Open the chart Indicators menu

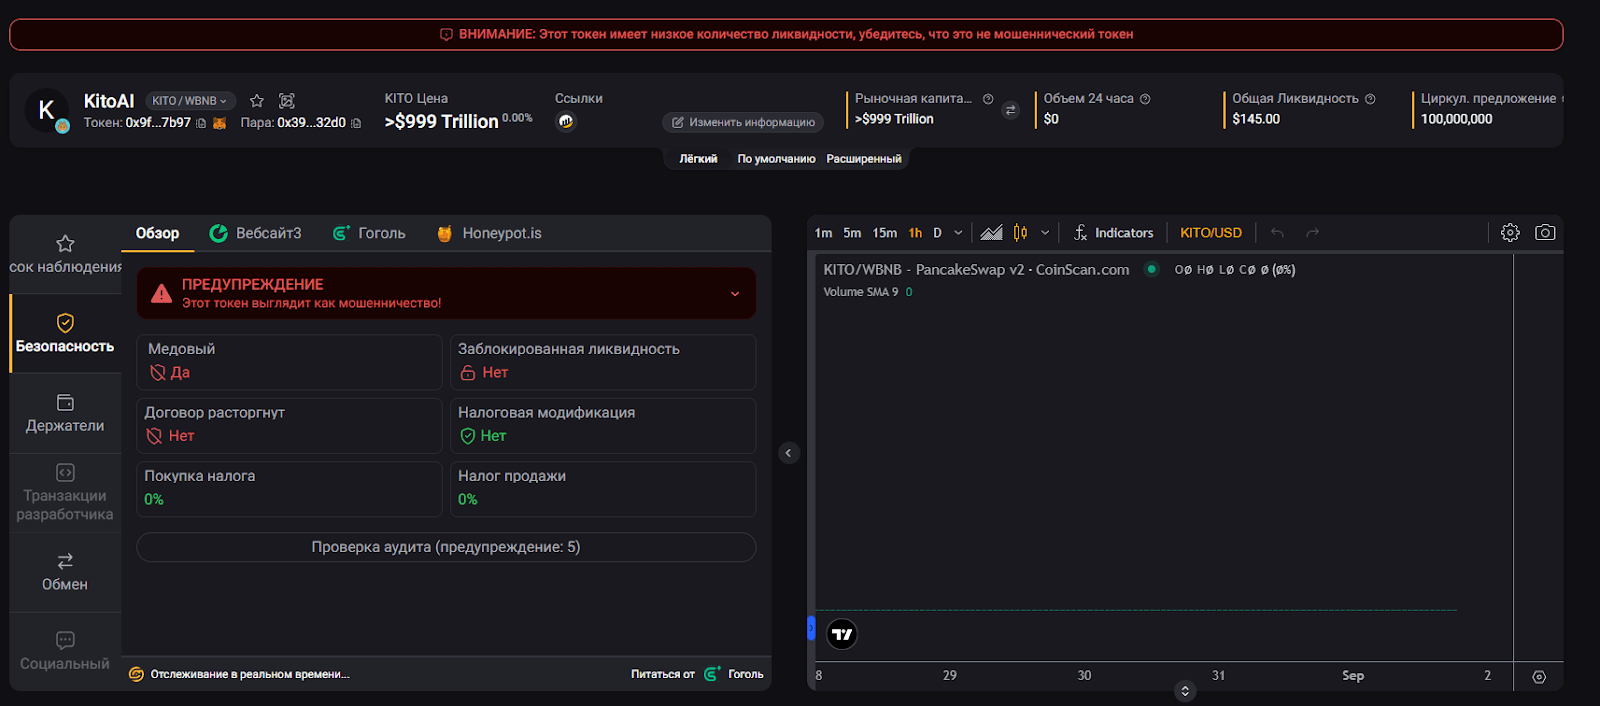coord(1113,233)
